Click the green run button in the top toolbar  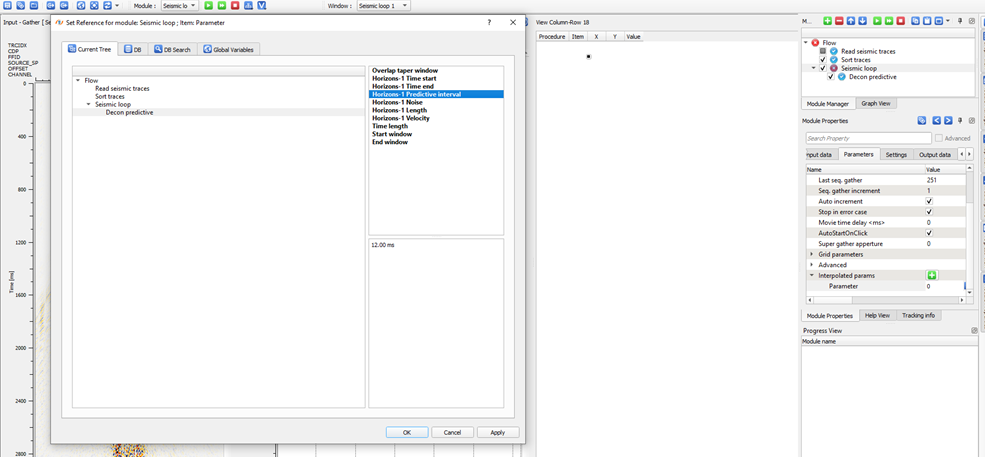(x=209, y=5)
